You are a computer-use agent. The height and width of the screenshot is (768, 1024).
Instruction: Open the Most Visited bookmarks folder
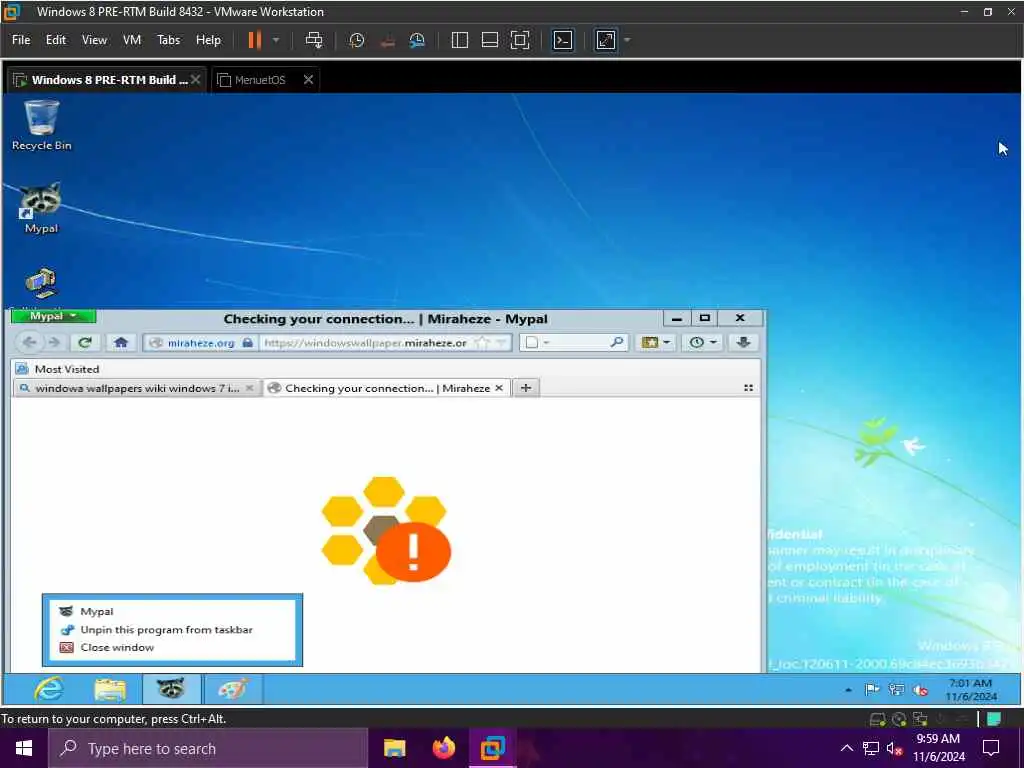tap(58, 369)
